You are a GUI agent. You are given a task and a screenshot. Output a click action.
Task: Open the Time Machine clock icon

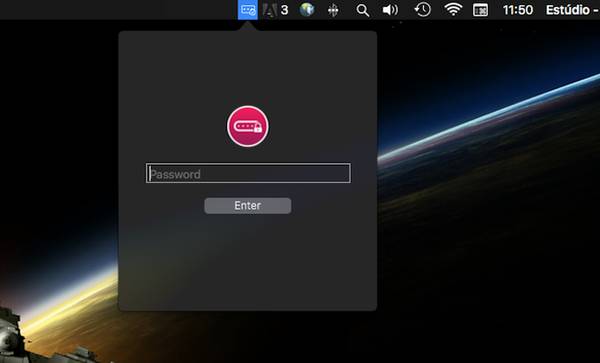point(422,10)
